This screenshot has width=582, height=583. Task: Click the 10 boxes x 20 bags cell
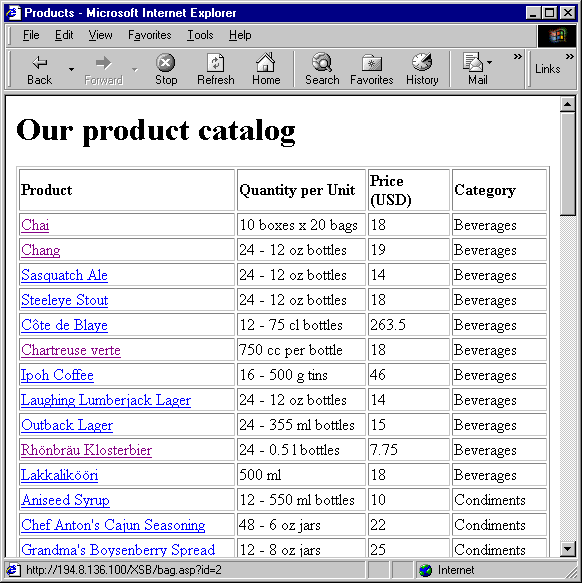click(x=301, y=225)
